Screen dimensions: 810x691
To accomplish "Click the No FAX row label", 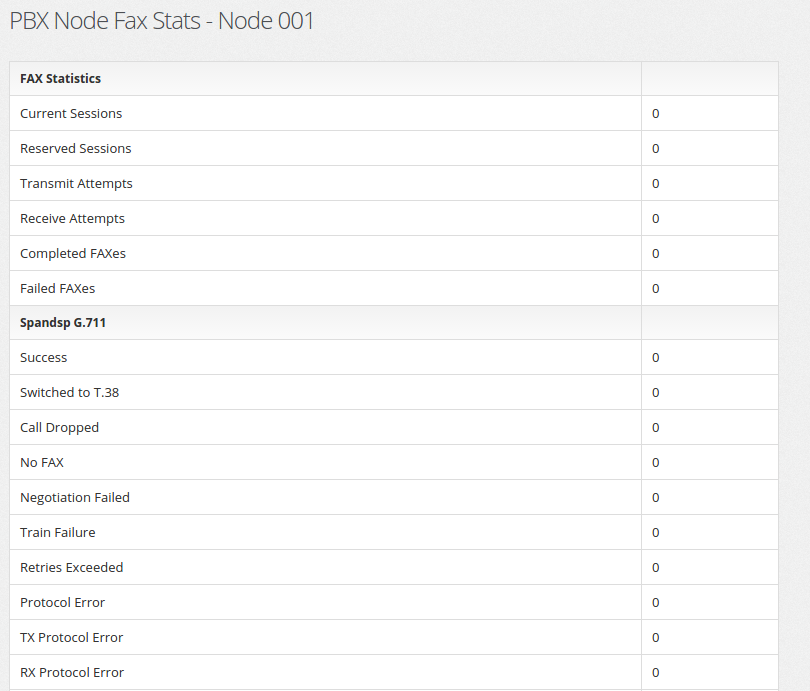I will [x=42, y=463].
